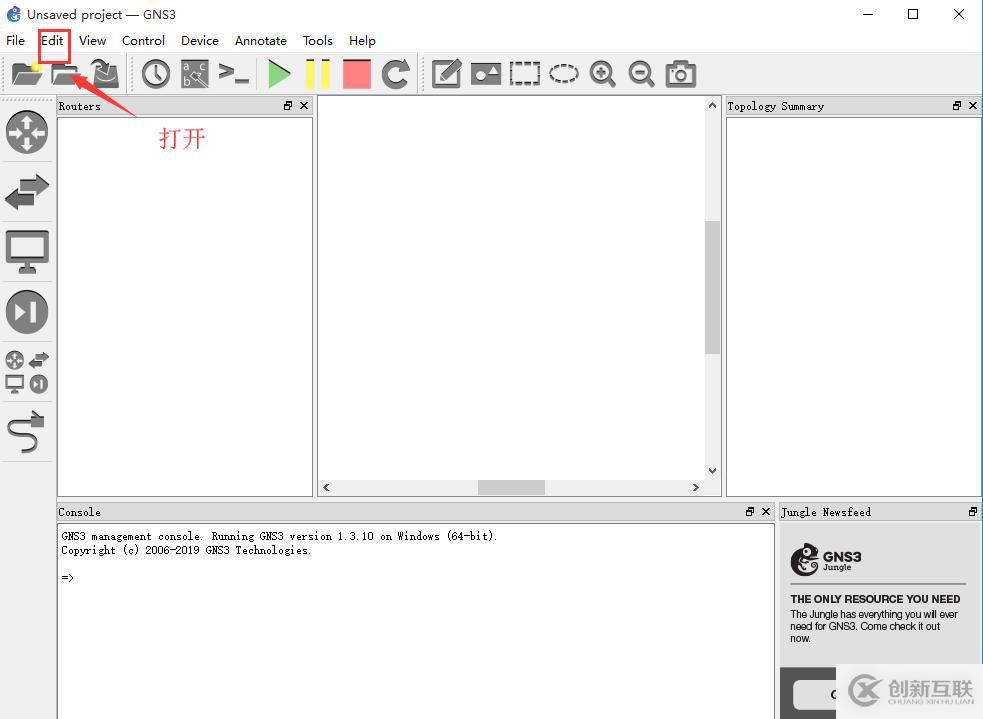The width and height of the screenshot is (983, 719).
Task: Click workspace scroll left arrow
Action: 326,487
